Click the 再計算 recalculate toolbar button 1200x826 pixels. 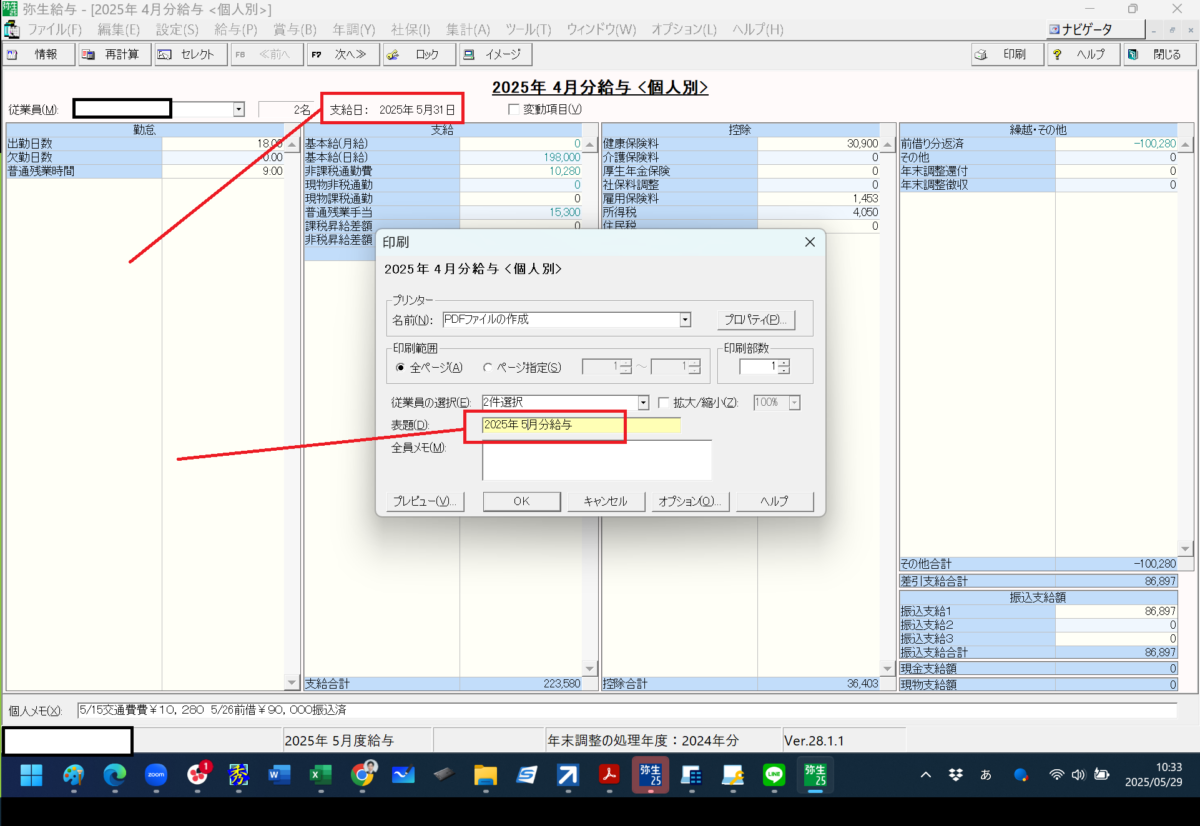tap(114, 54)
